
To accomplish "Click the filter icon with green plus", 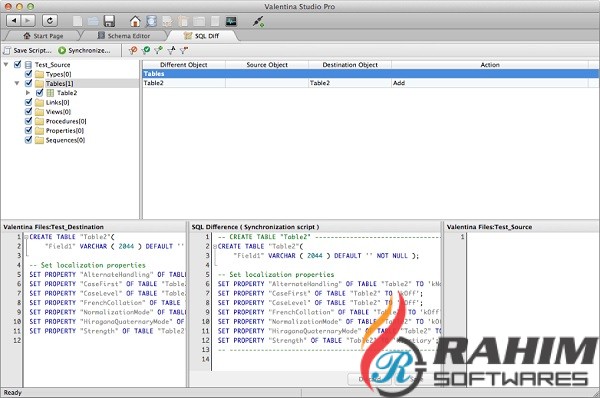I will (x=158, y=50).
